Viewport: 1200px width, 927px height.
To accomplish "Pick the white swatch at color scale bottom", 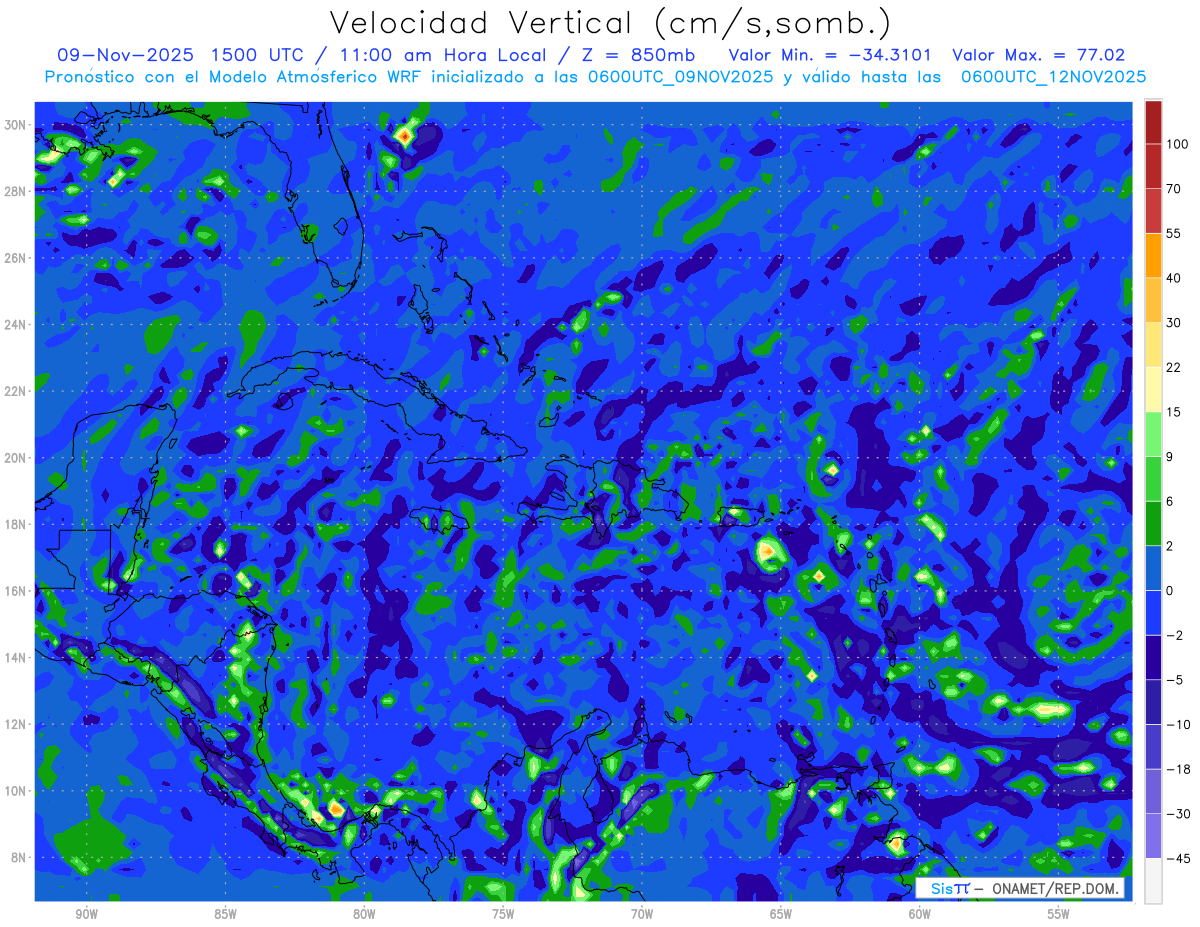I will click(1153, 880).
